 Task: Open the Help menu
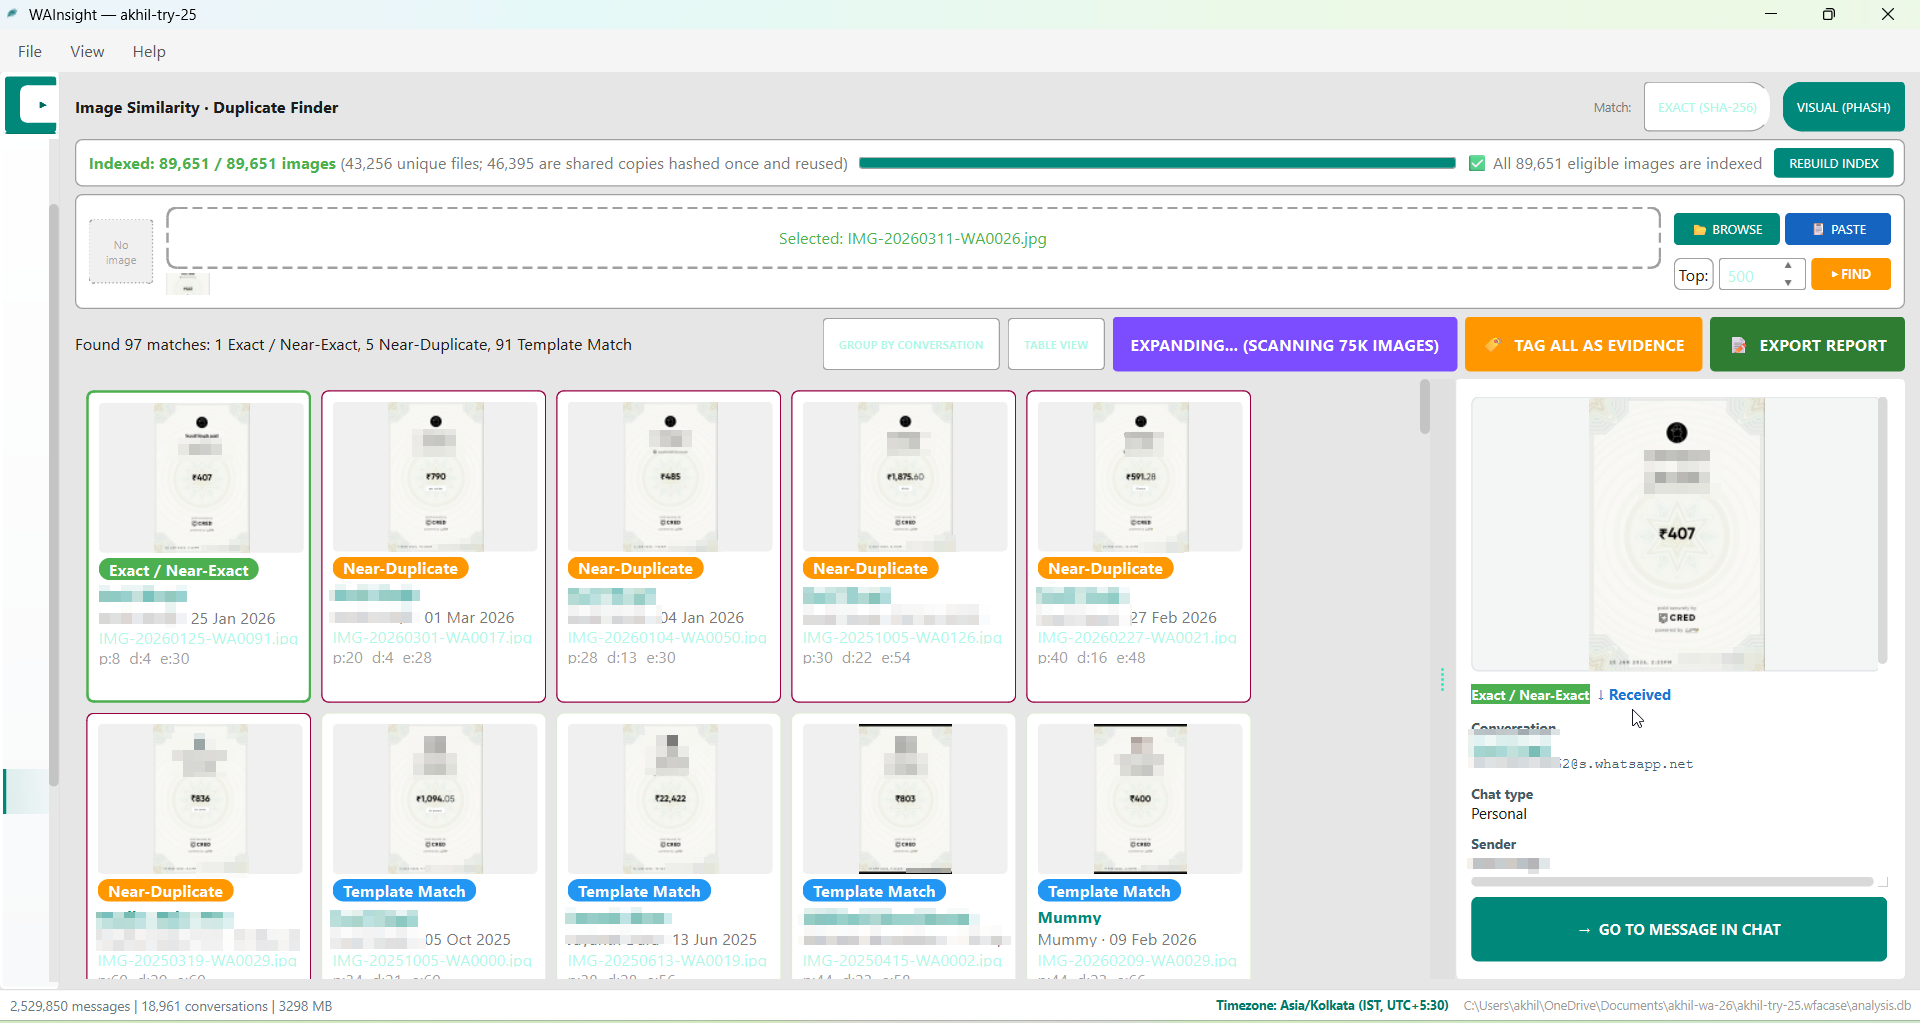tap(149, 52)
